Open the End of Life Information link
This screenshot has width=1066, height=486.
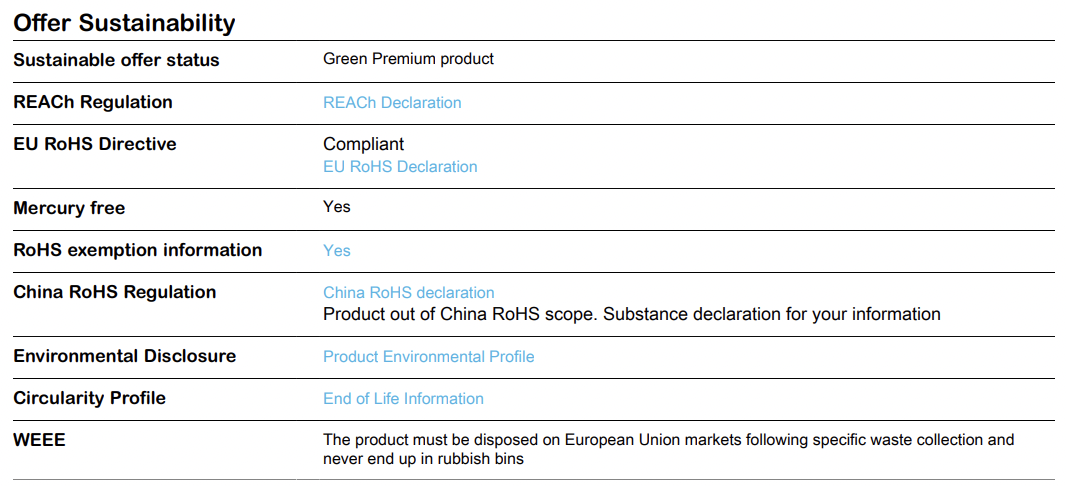(403, 399)
